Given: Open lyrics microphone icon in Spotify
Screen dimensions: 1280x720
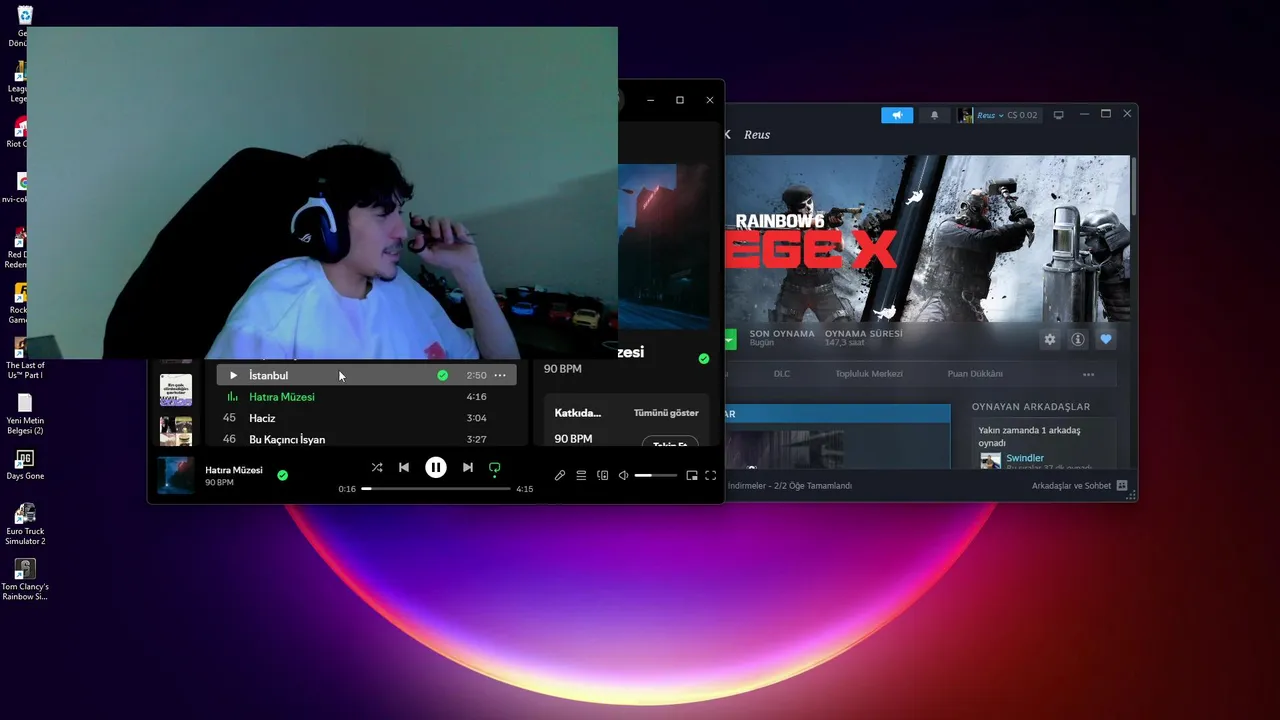Looking at the screenshot, I should point(560,476).
